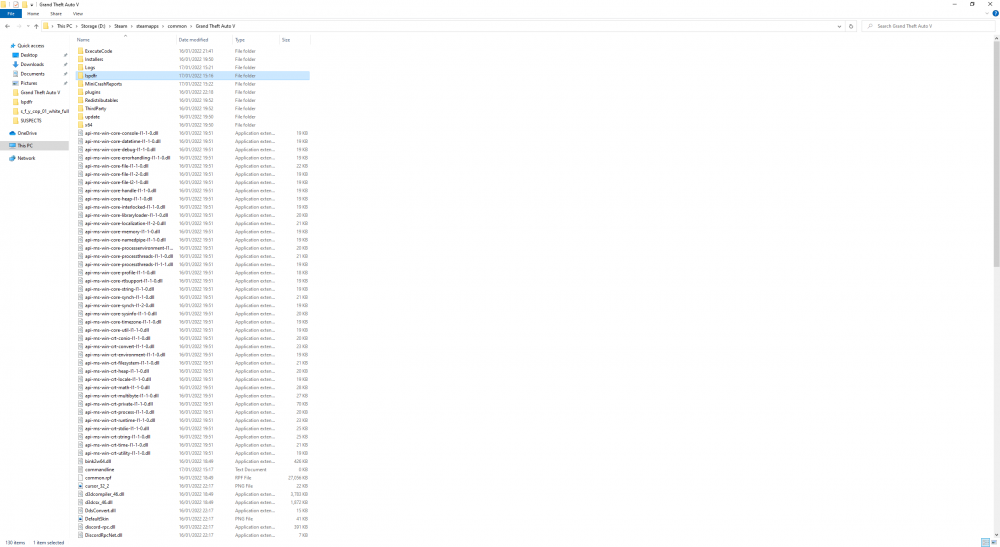Select the MiniCrashReports folder icon
The height and width of the screenshot is (547, 1000).
click(80, 84)
